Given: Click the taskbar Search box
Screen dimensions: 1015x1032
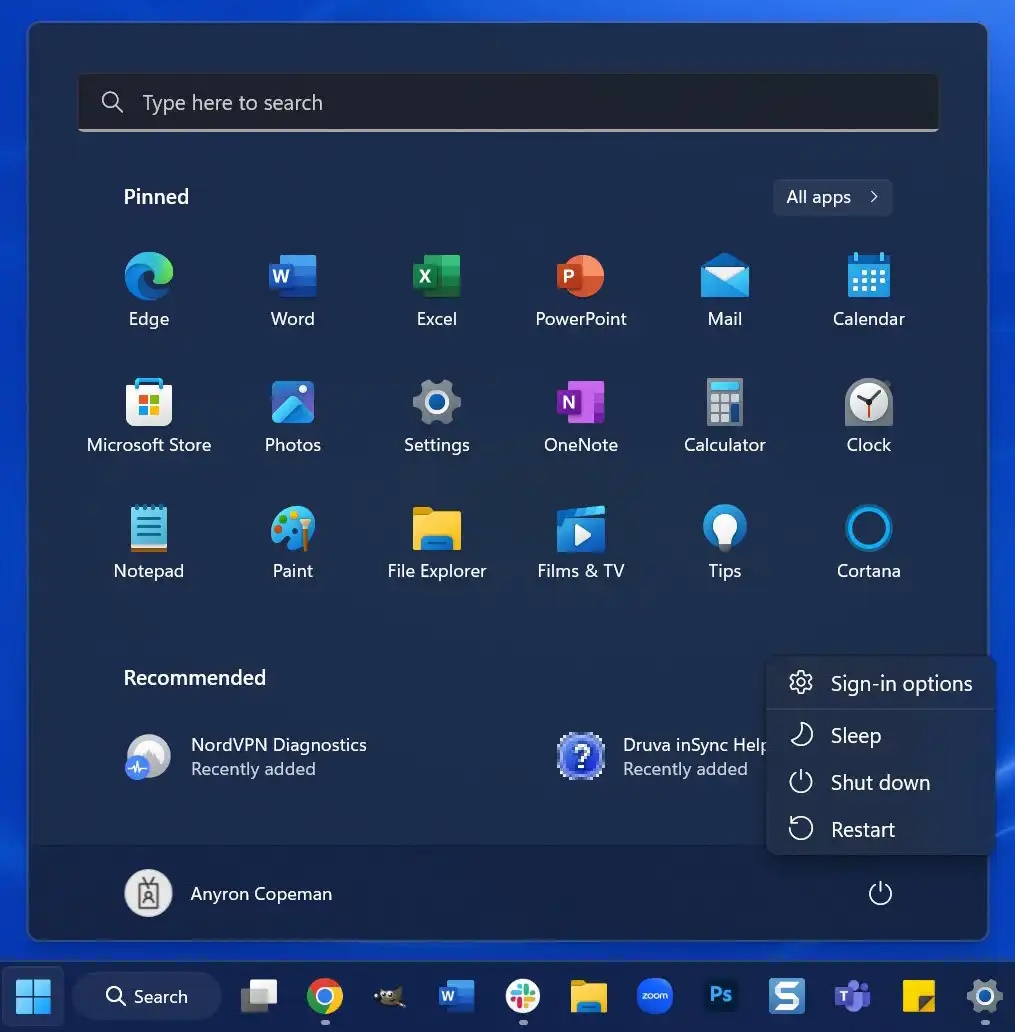Looking at the screenshot, I should point(147,996).
